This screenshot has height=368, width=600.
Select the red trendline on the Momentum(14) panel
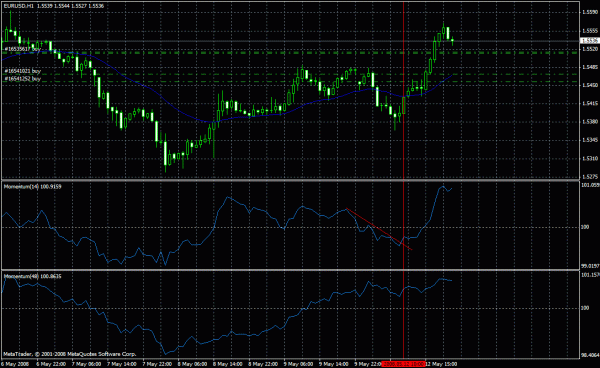pyautogui.click(x=379, y=229)
